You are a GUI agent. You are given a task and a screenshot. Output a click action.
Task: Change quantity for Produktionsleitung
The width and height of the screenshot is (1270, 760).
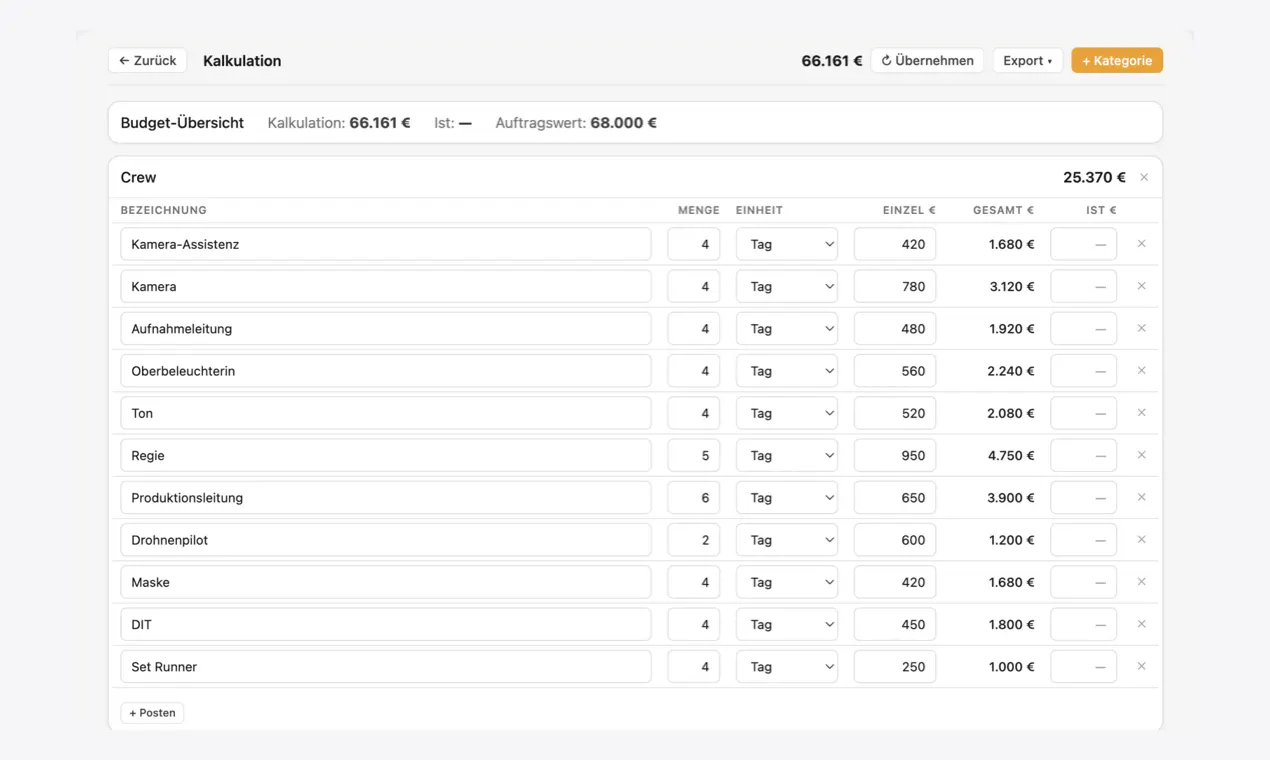click(694, 497)
